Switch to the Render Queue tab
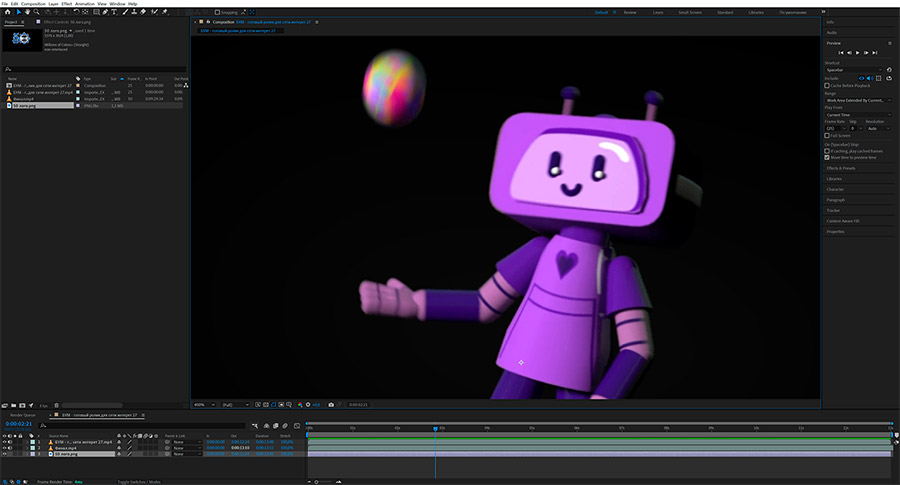 [x=22, y=414]
